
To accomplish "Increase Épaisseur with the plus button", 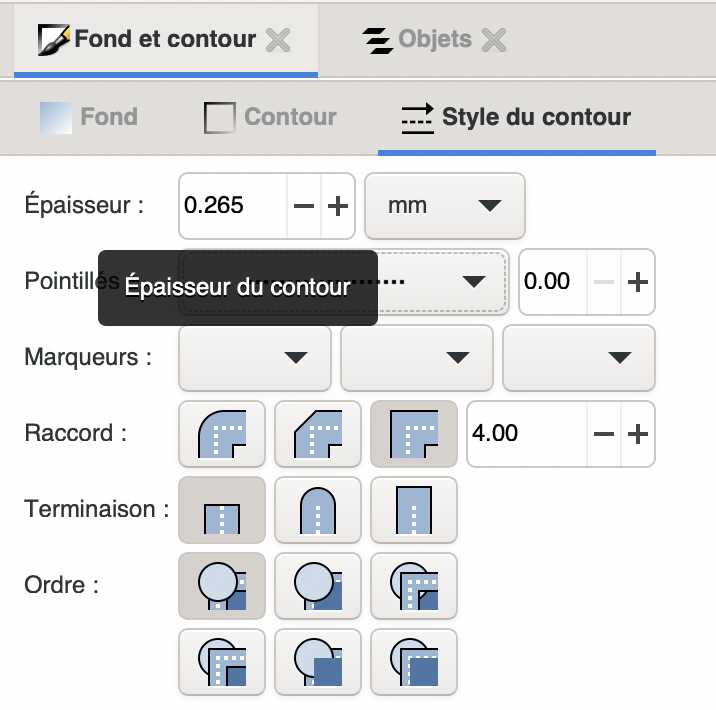I will click(x=338, y=206).
